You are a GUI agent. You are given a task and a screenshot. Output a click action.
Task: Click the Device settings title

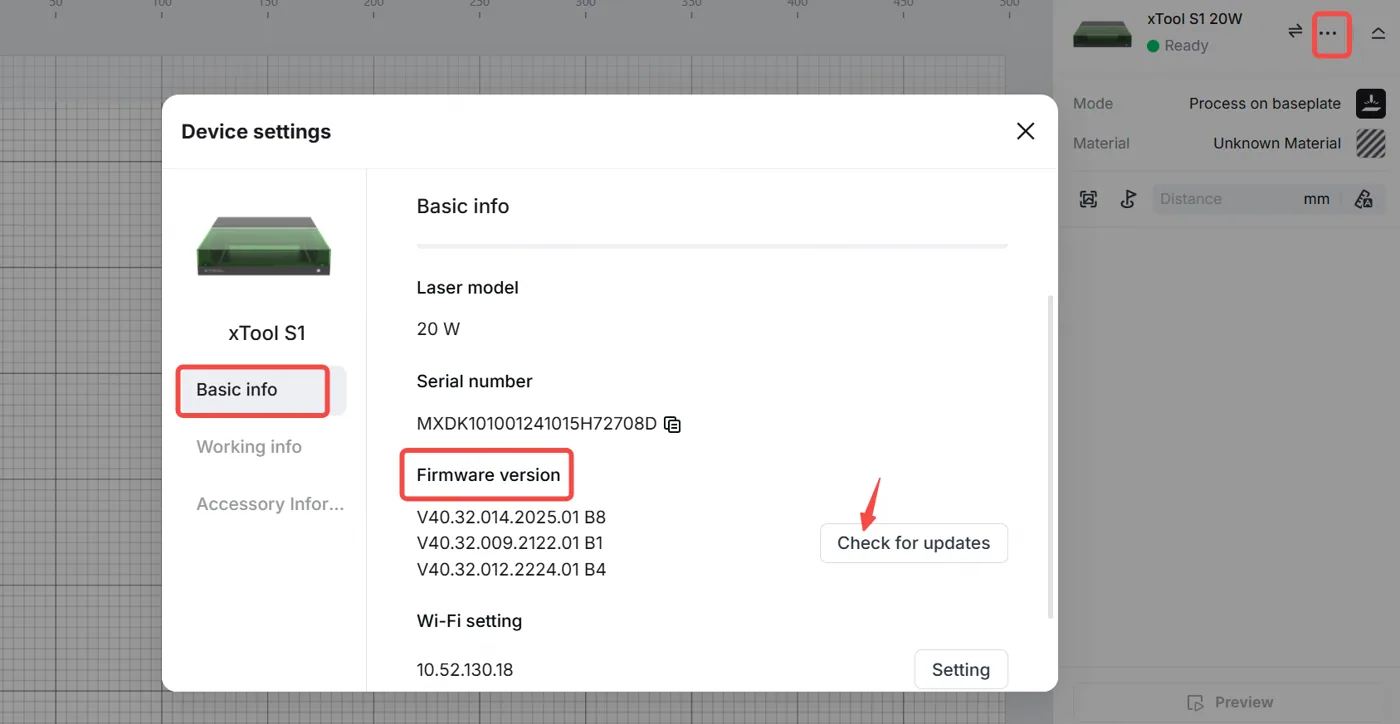click(256, 132)
